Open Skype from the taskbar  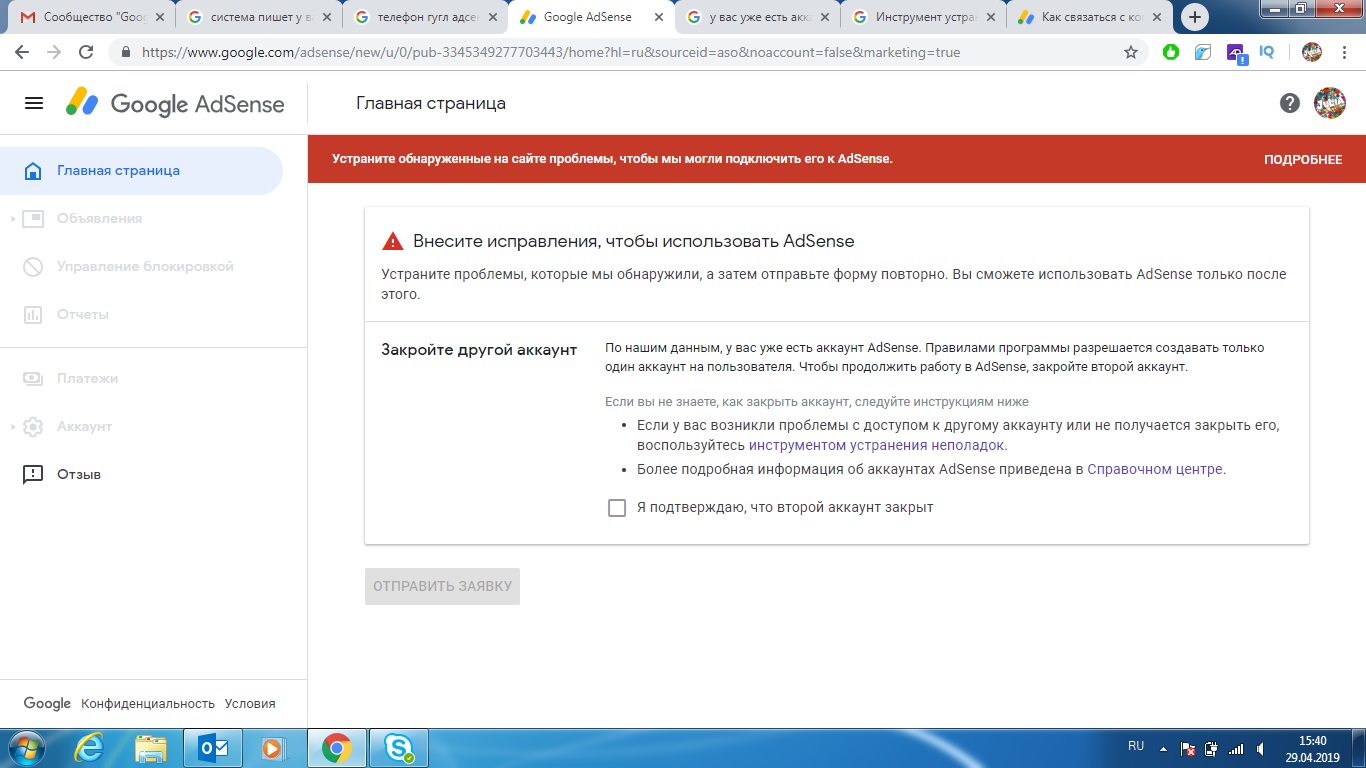(400, 748)
